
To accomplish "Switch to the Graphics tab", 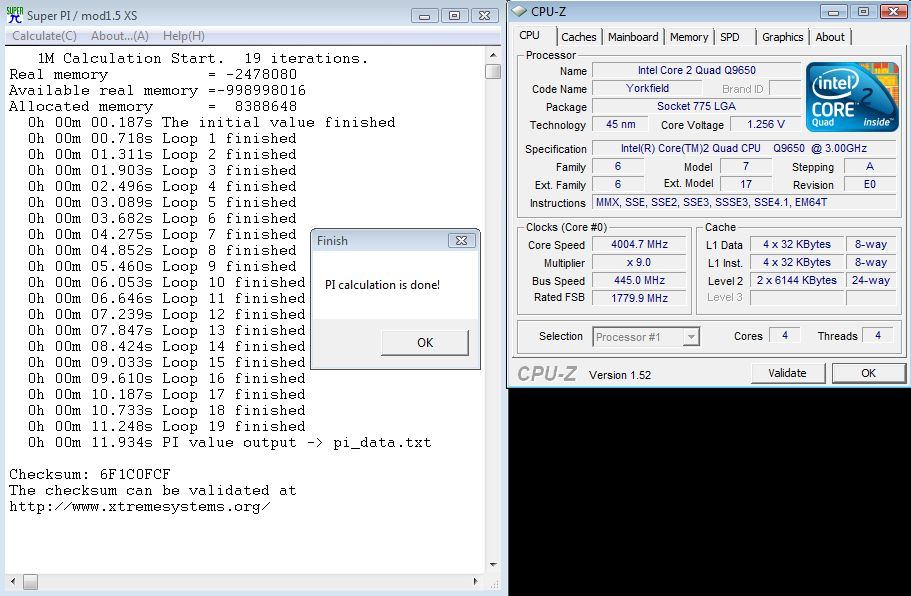I will coord(783,37).
